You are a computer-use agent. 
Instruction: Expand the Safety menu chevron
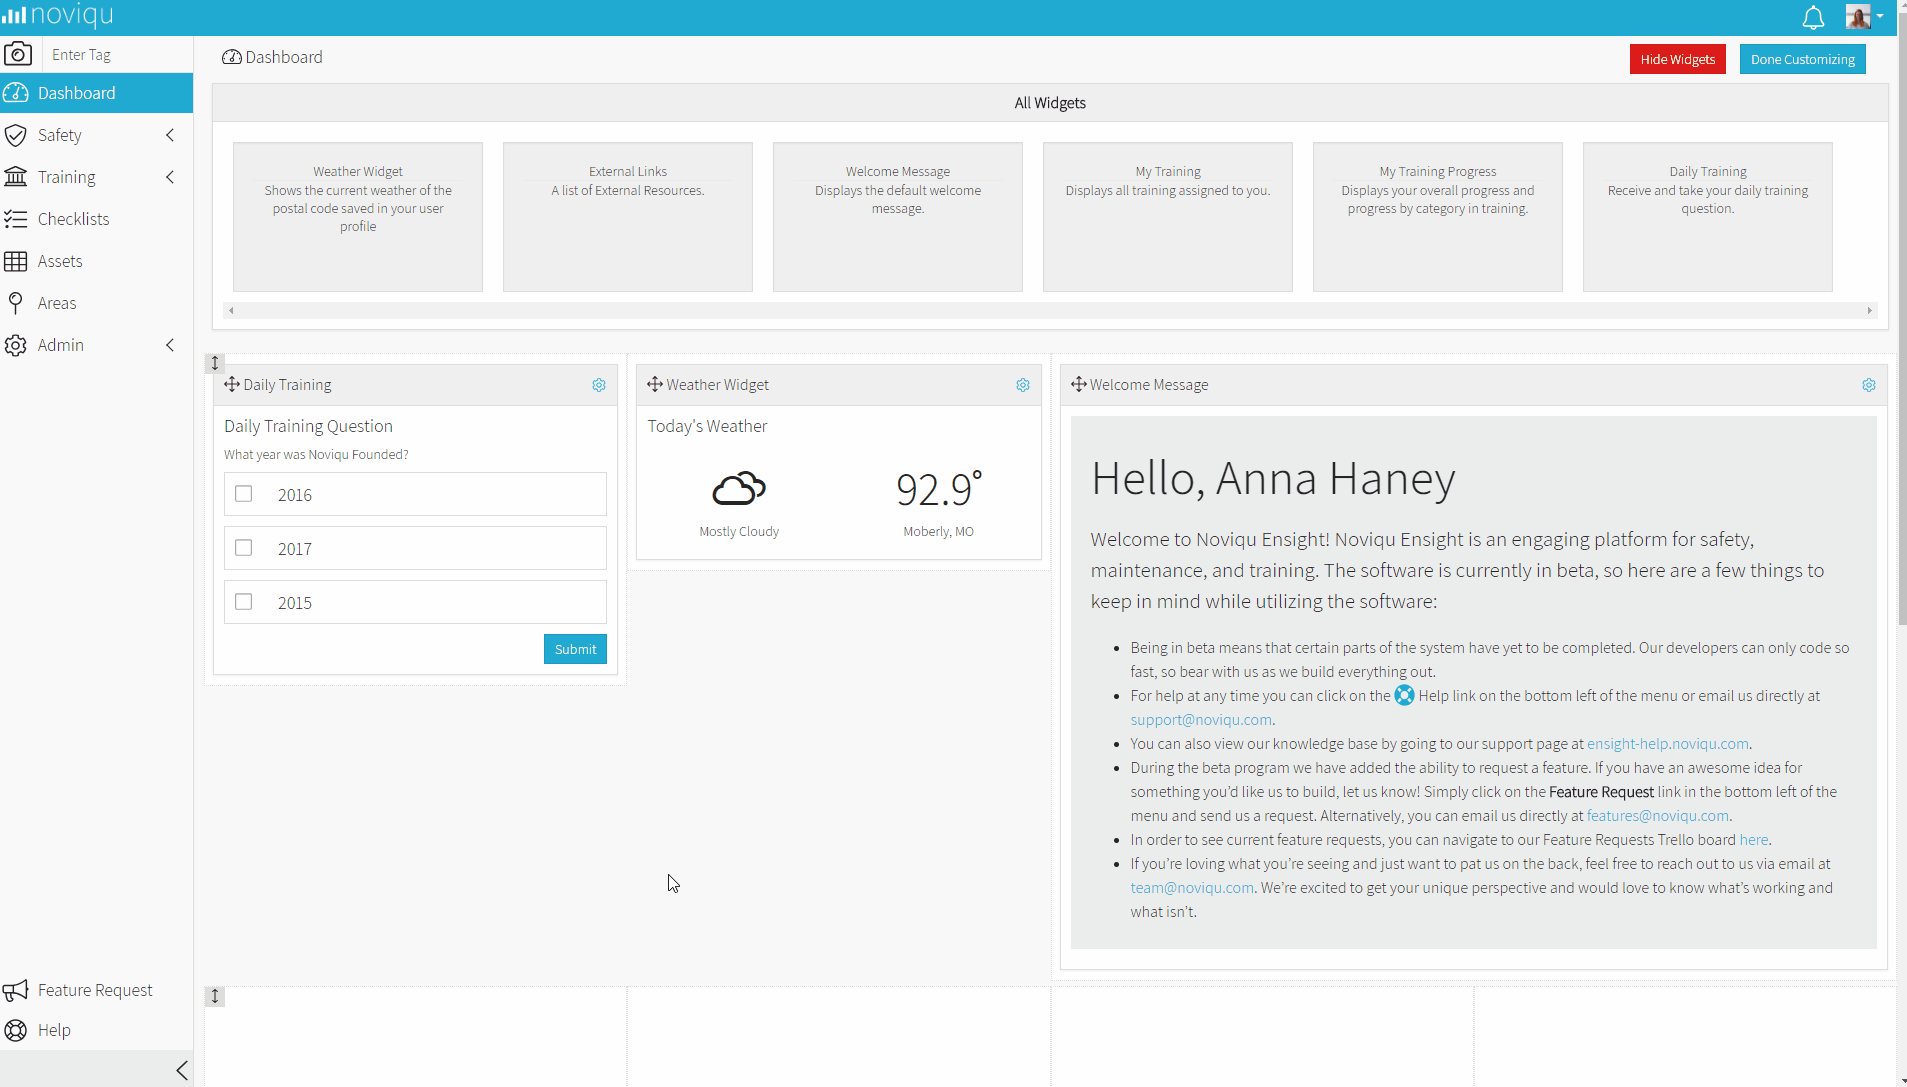click(x=170, y=135)
